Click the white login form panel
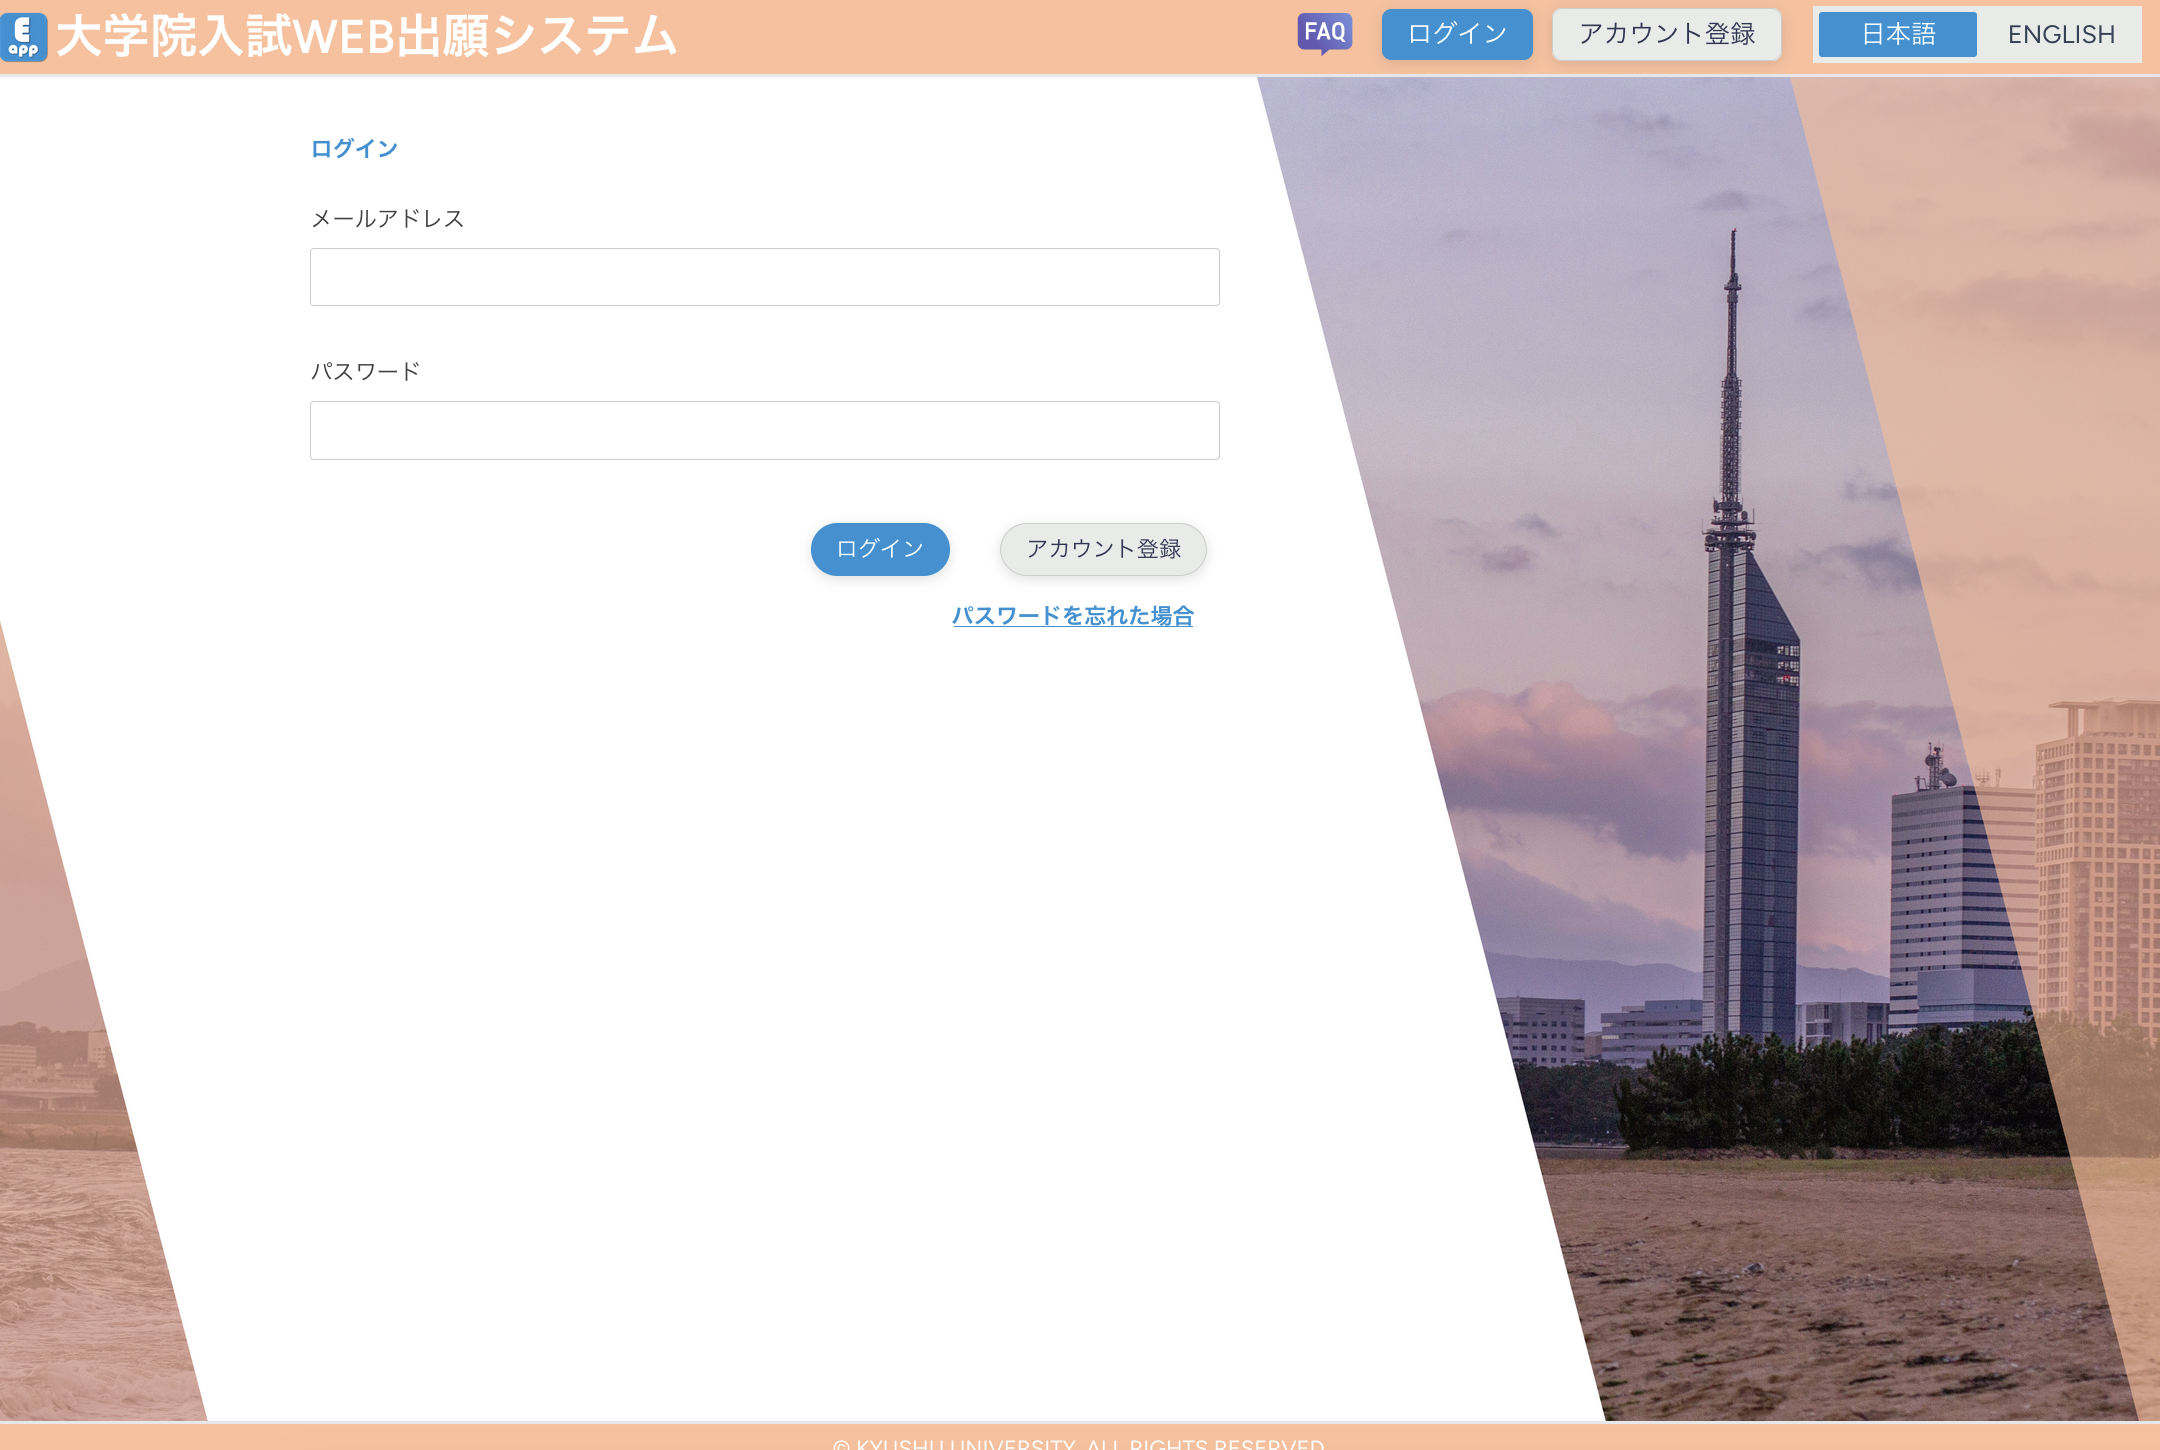Screen dimensions: 2160x1450 pos(700,900)
